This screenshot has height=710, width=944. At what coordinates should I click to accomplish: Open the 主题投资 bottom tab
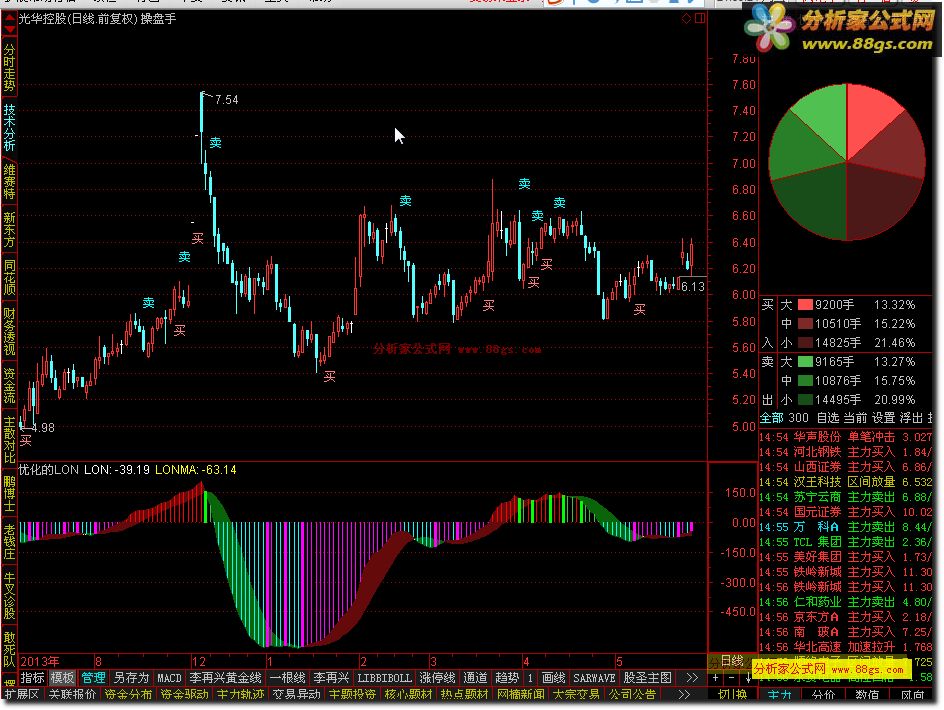click(352, 694)
